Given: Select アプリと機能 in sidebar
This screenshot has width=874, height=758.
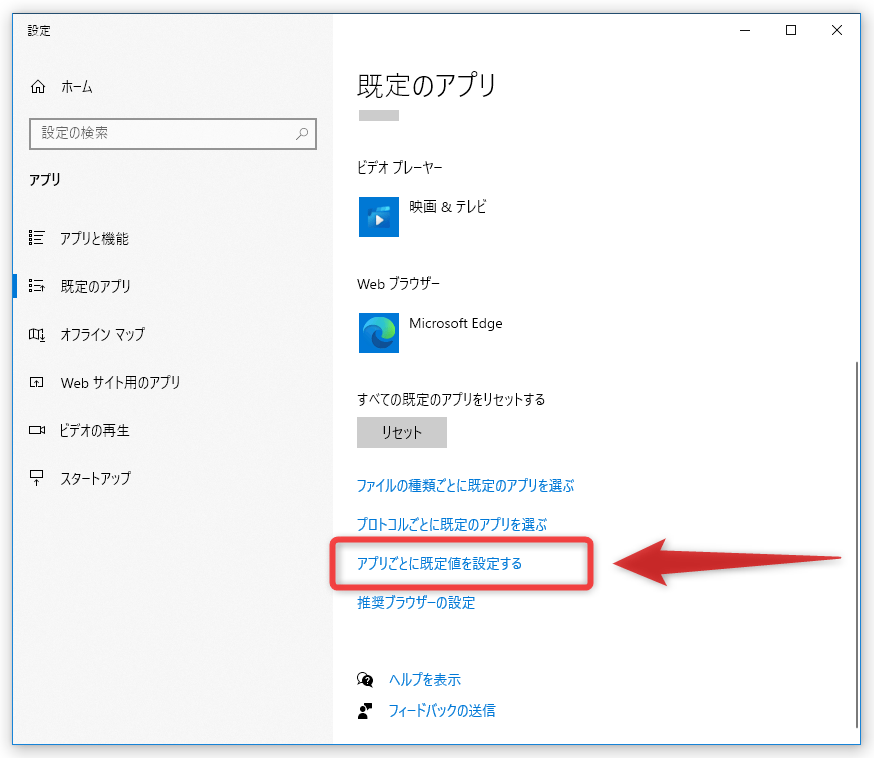Looking at the screenshot, I should pyautogui.click(x=94, y=239).
